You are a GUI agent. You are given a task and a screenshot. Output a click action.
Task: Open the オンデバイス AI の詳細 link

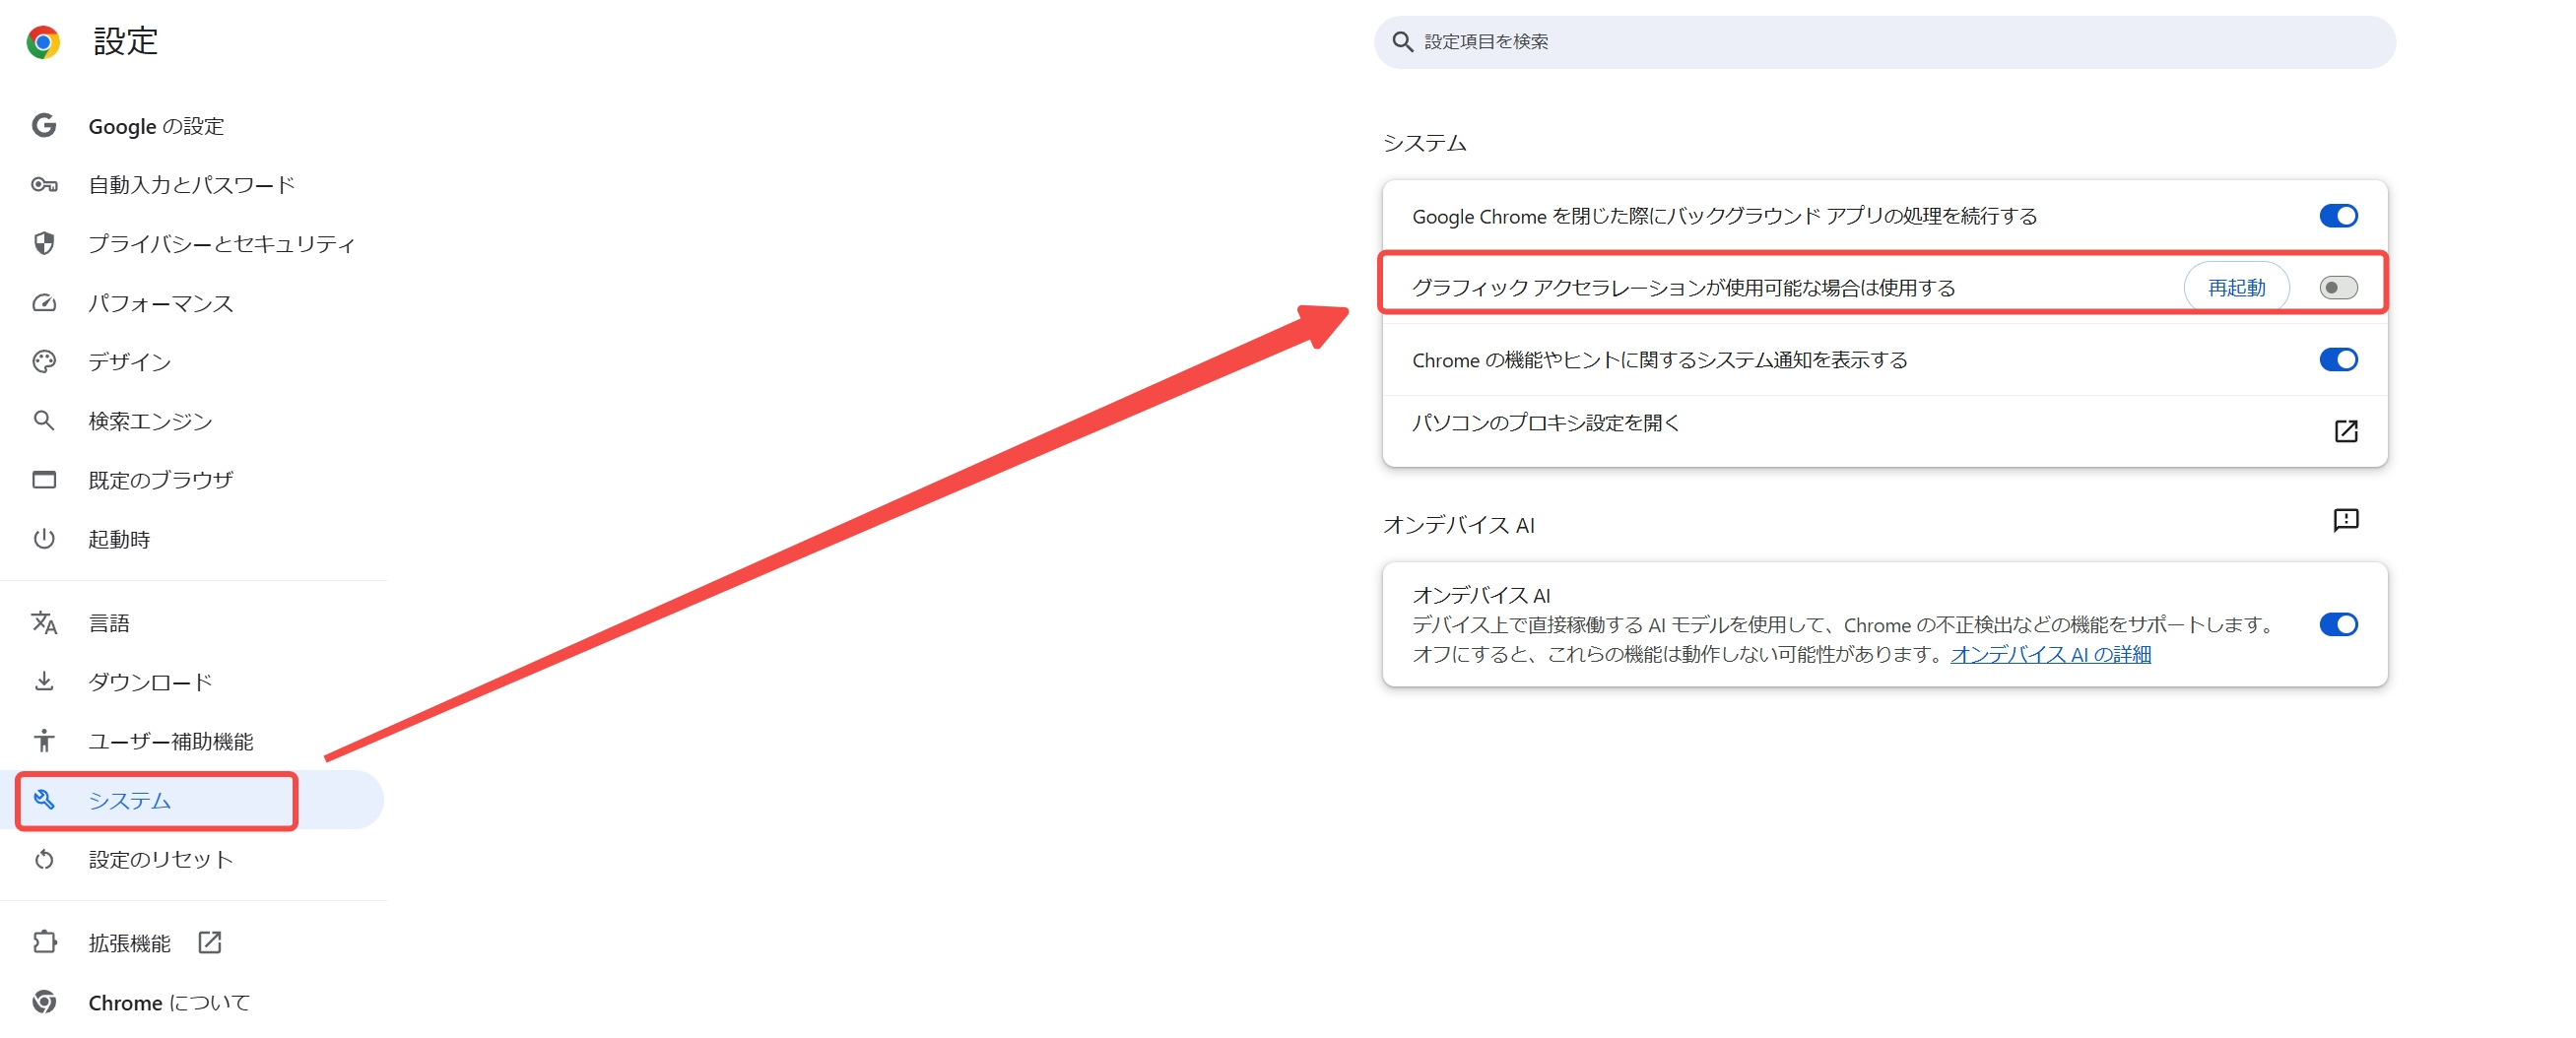(x=2051, y=654)
